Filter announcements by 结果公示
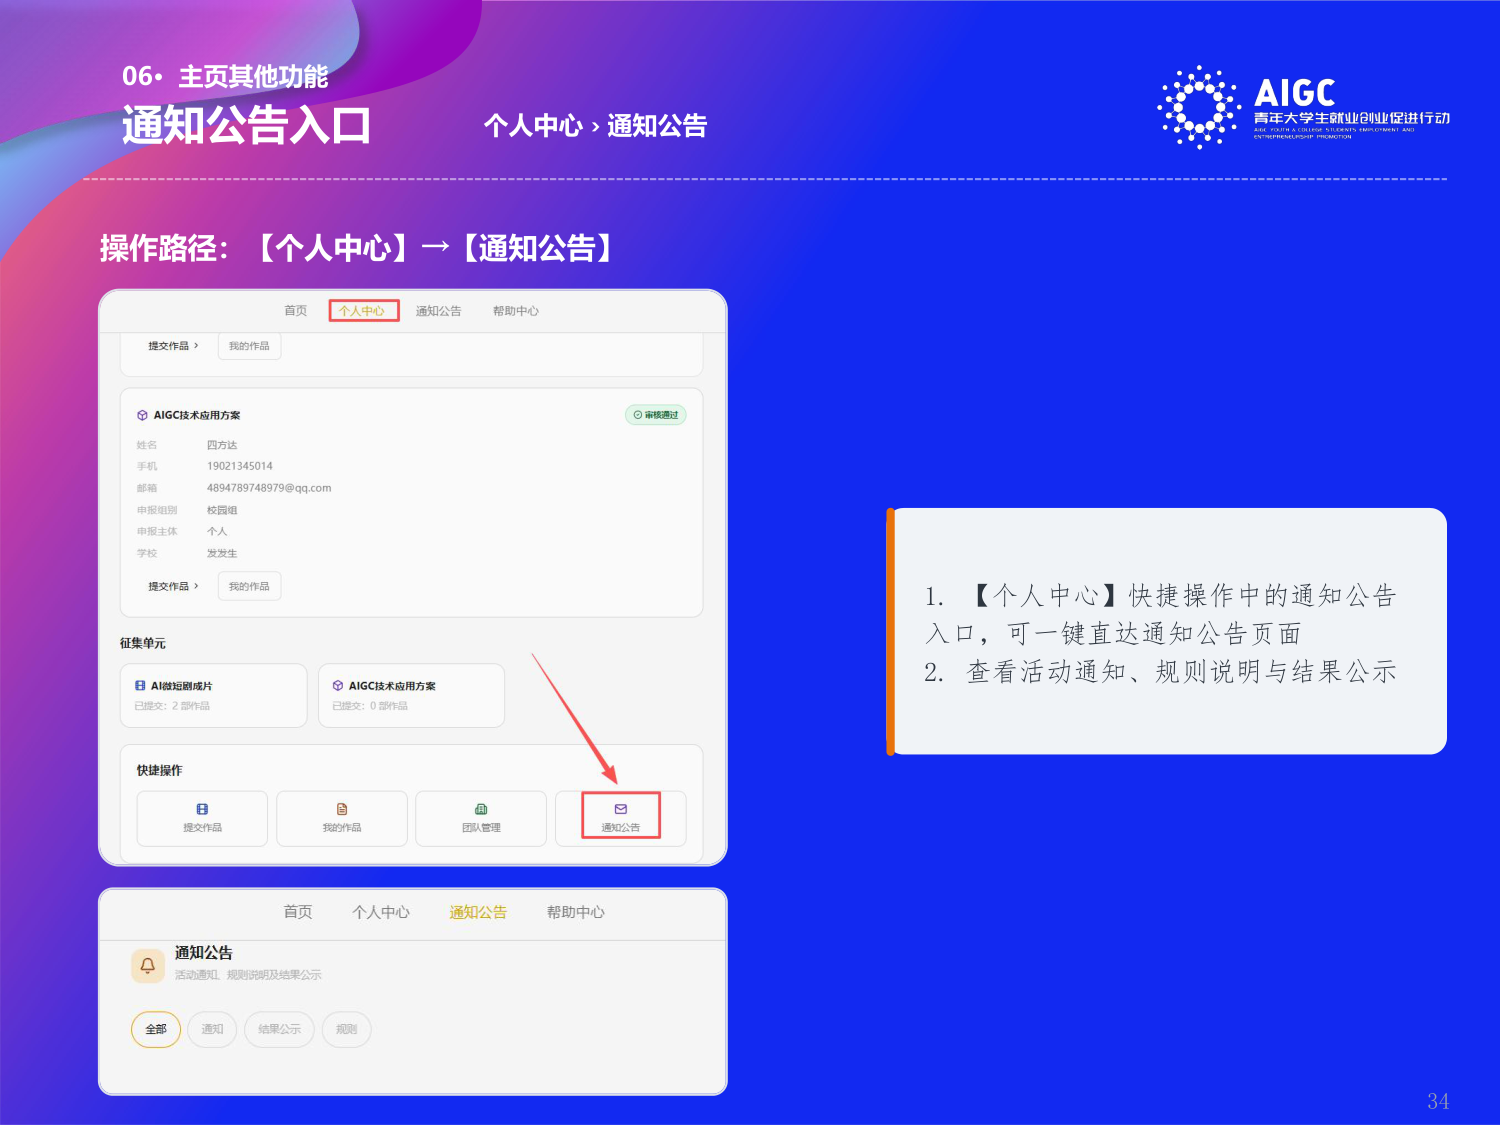The width and height of the screenshot is (1500, 1125). tap(279, 1029)
